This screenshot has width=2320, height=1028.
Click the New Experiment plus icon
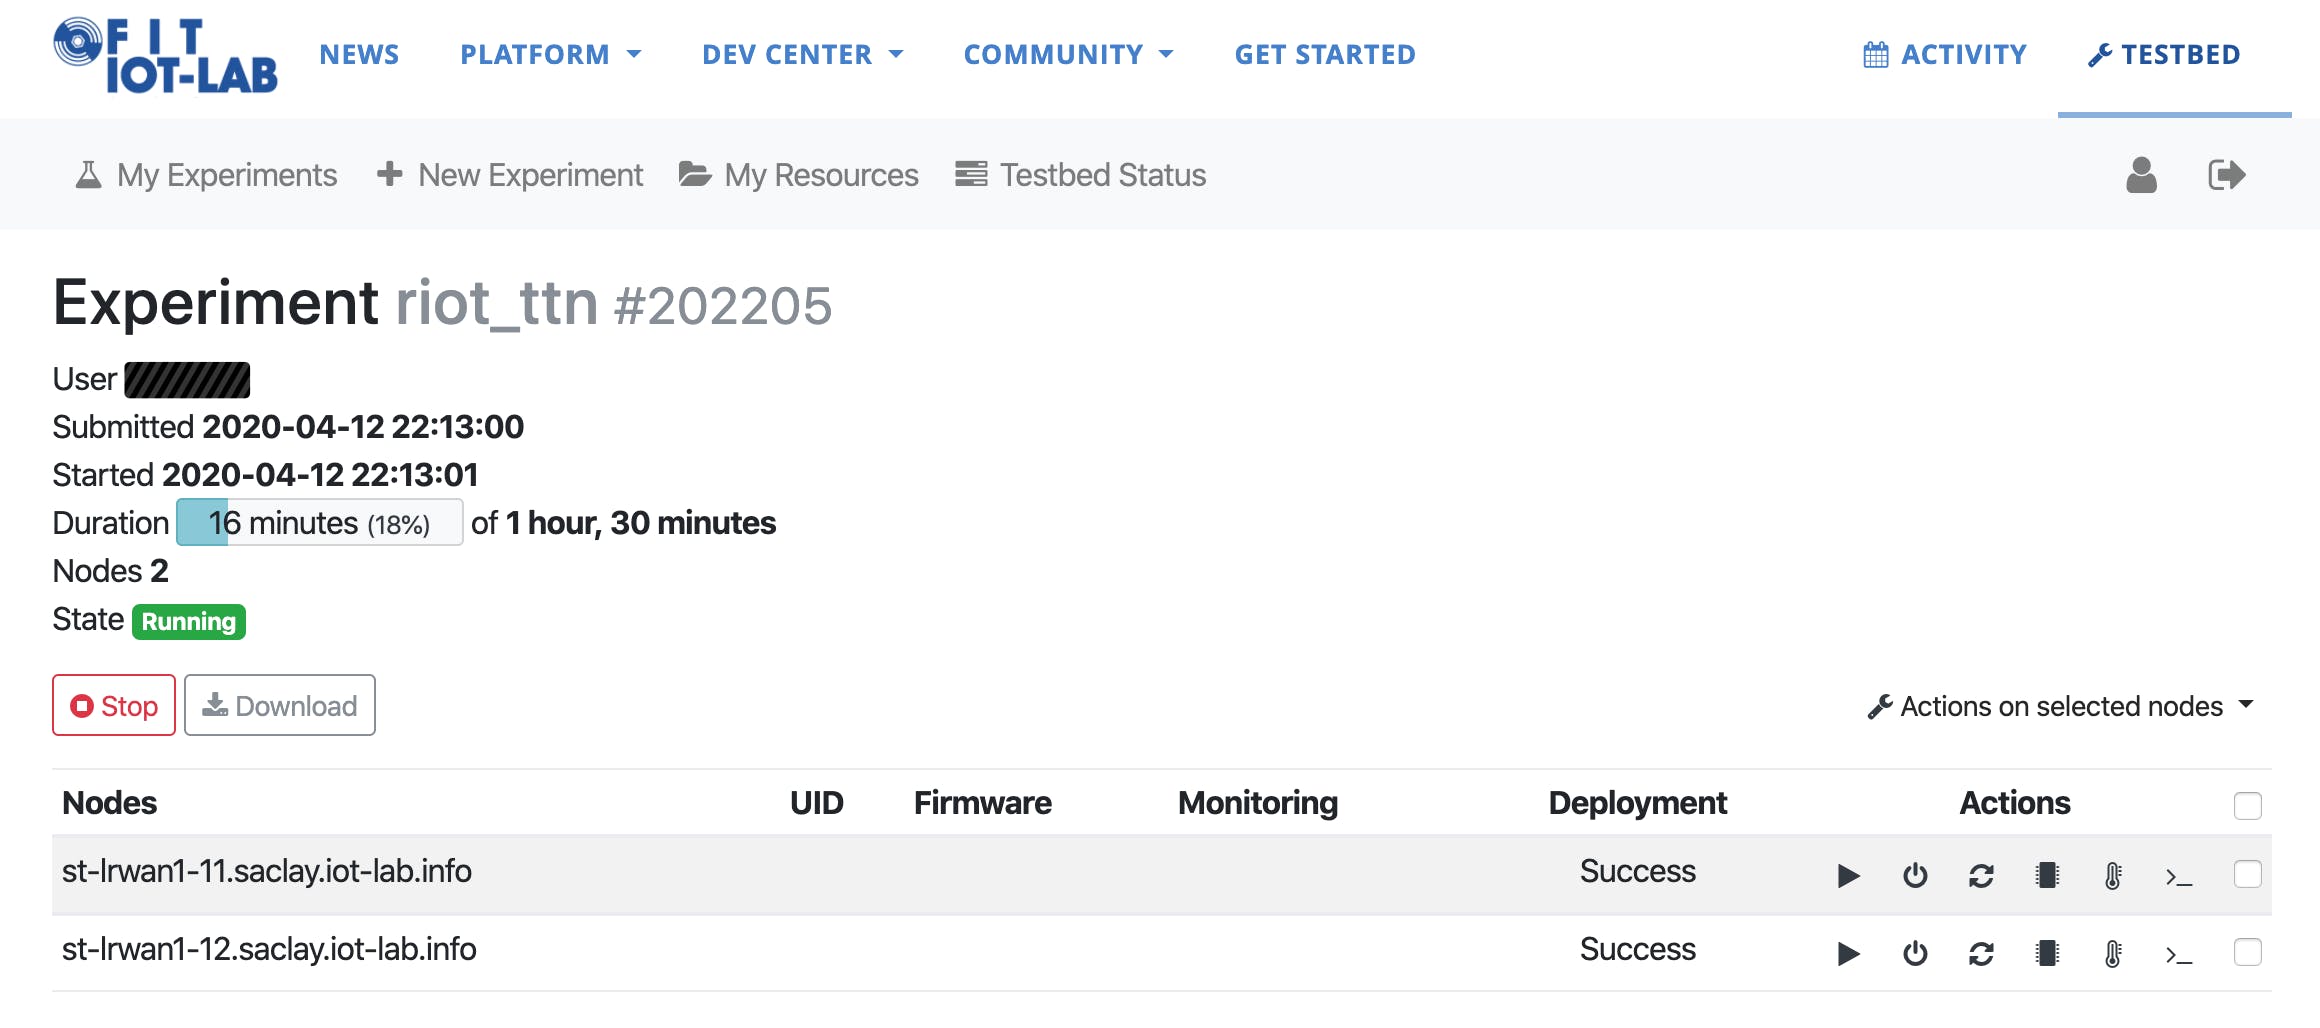point(389,174)
